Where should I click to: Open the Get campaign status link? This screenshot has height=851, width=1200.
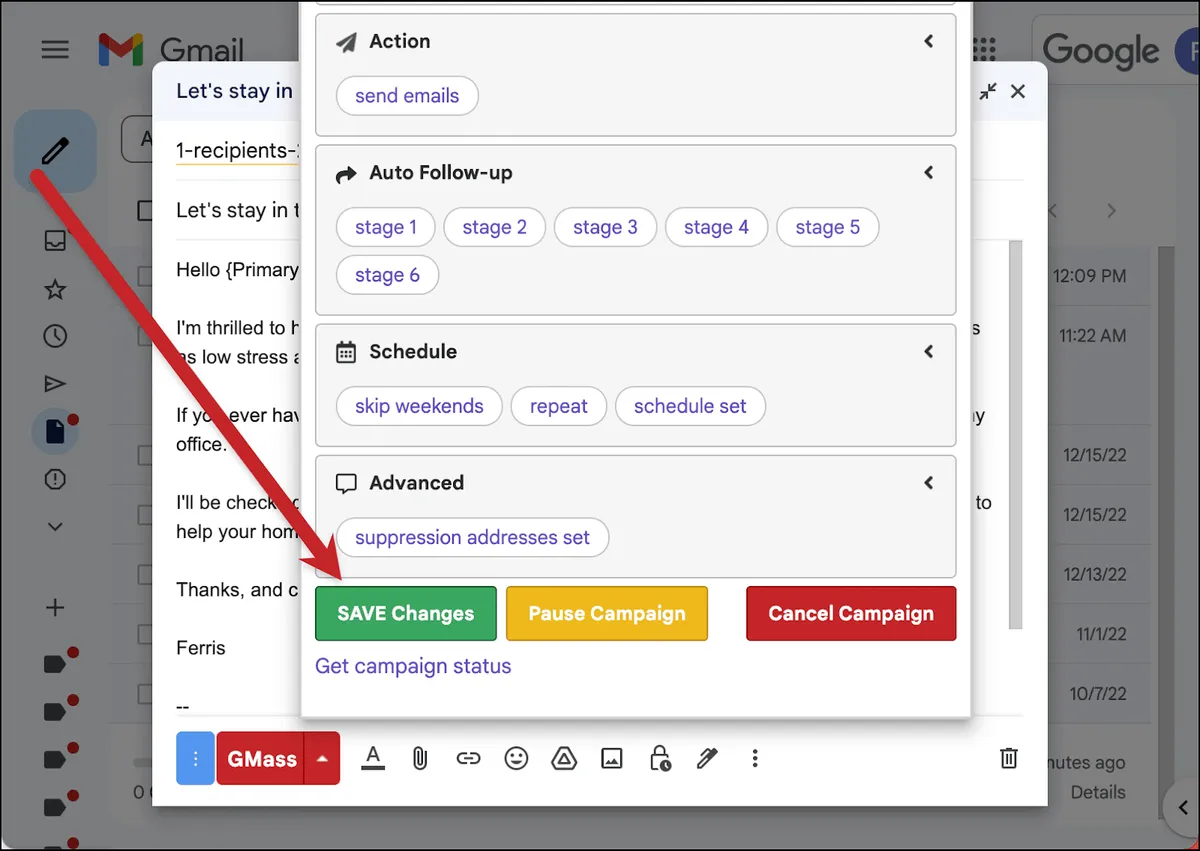click(413, 666)
